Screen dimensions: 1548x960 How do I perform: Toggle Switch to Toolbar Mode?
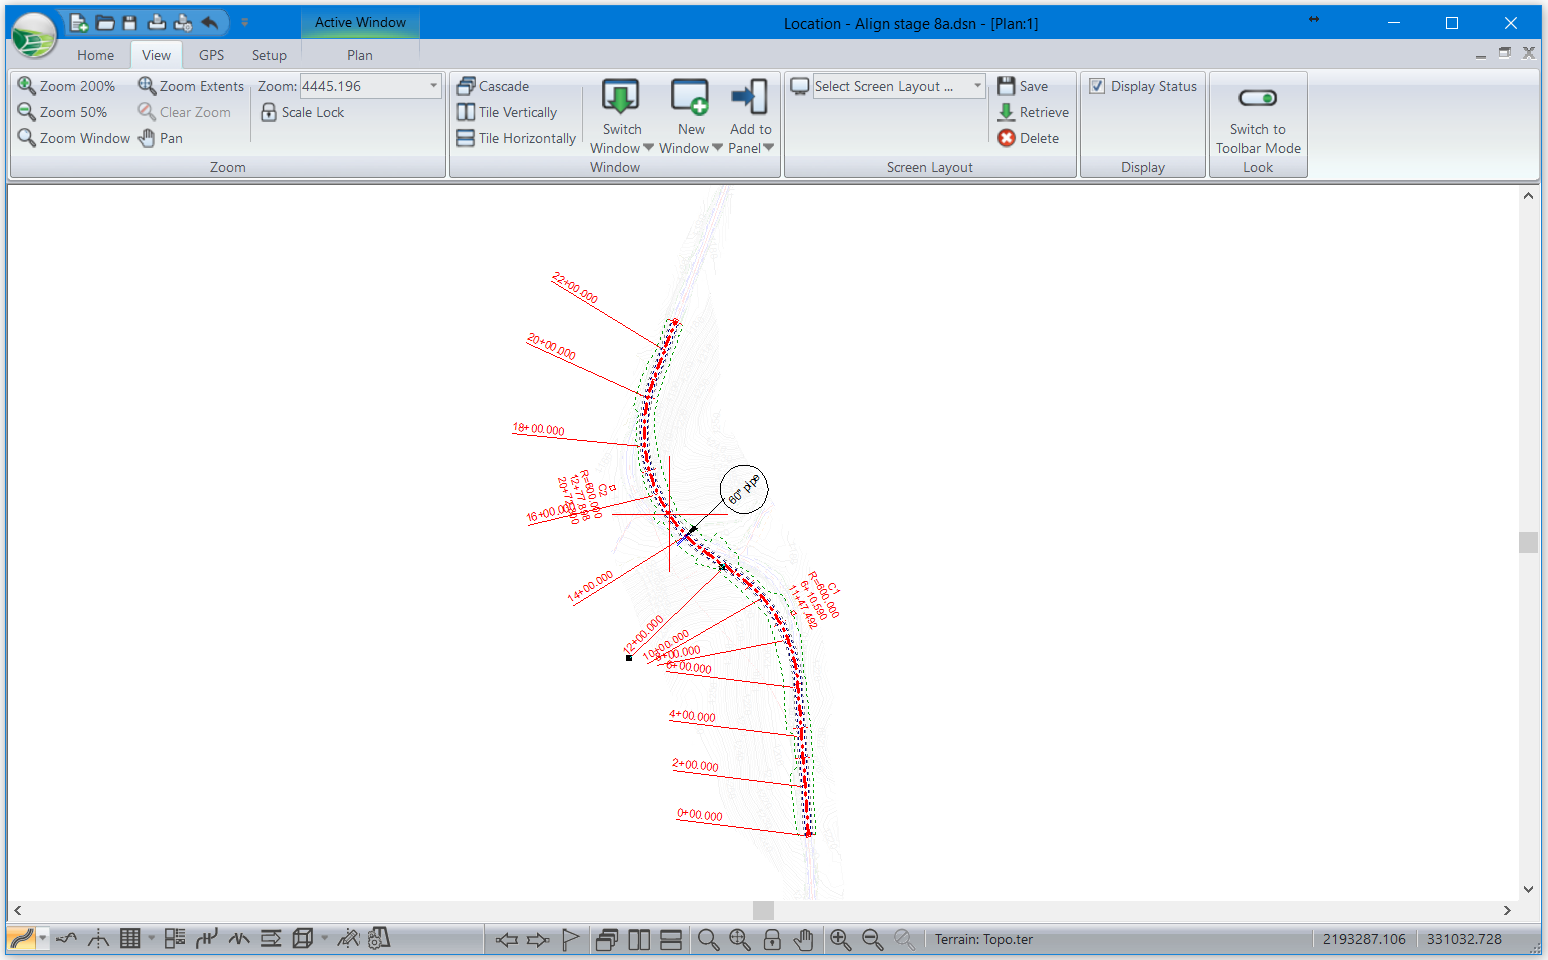(1257, 98)
